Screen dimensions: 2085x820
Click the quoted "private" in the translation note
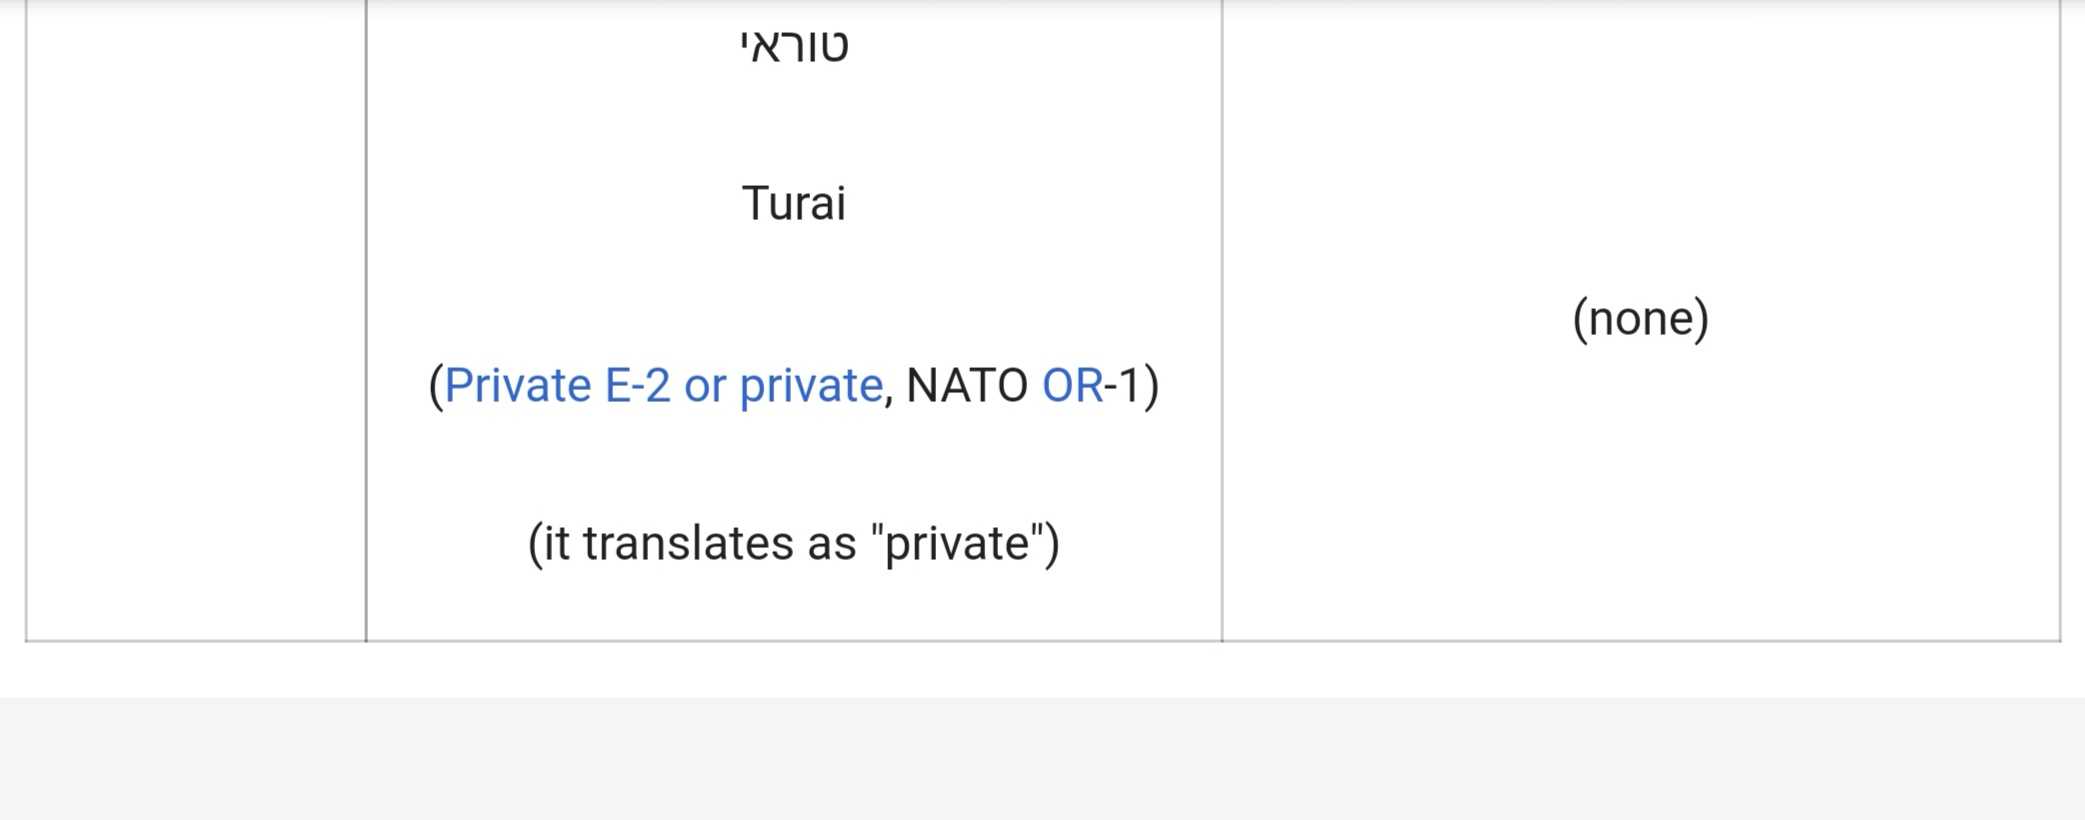(958, 544)
